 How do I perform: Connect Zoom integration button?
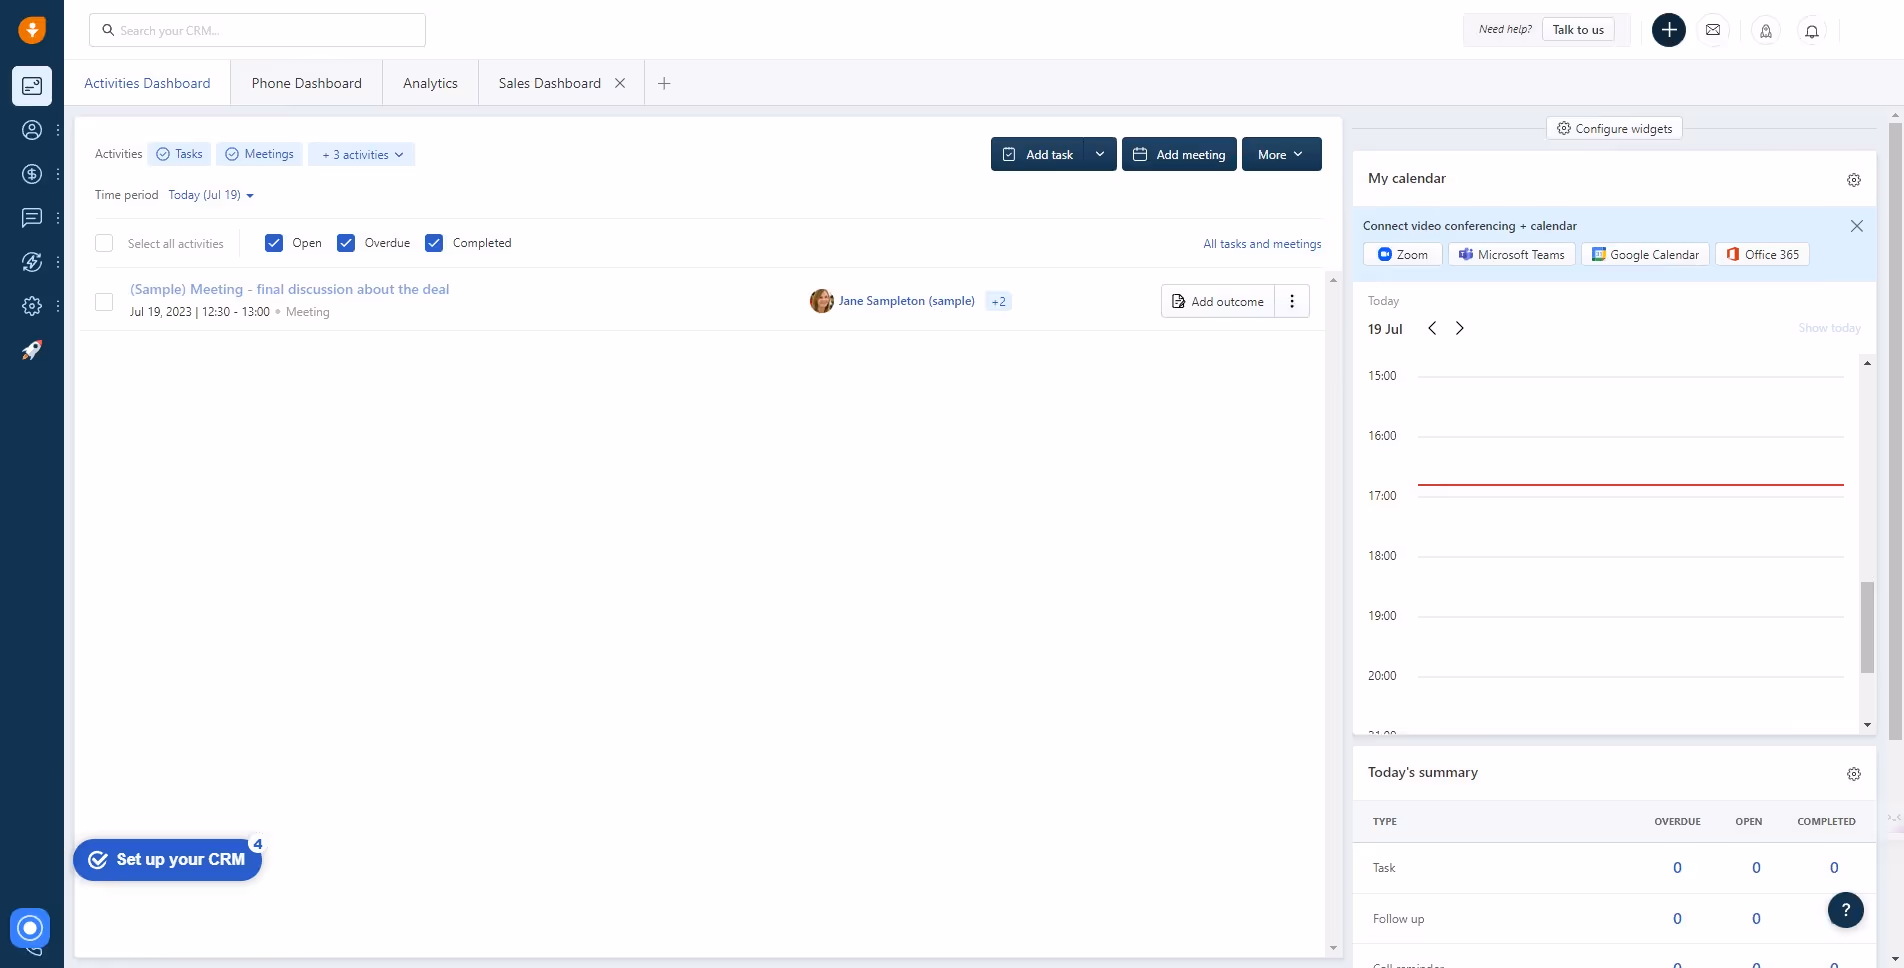pos(1402,254)
